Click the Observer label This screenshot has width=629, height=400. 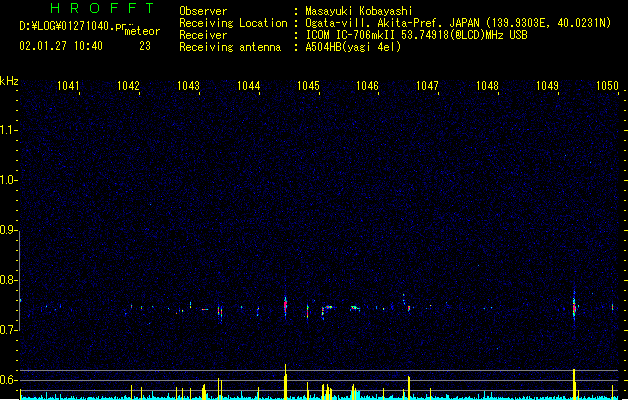203,11
